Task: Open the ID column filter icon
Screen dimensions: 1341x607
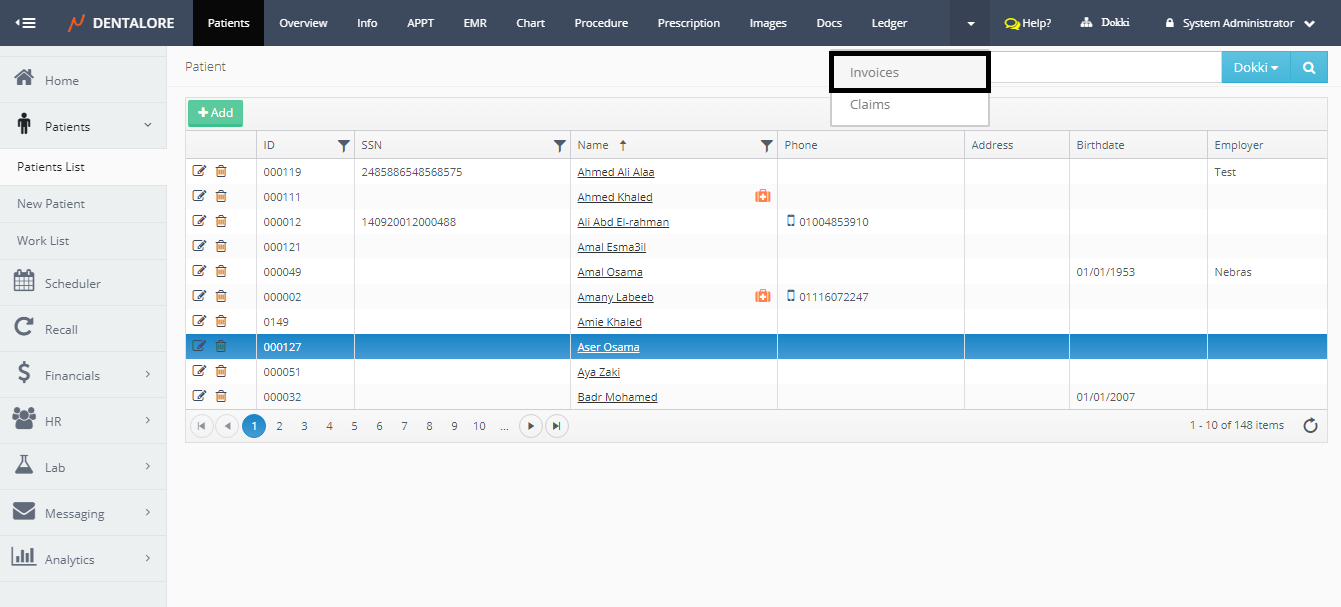Action: (344, 145)
